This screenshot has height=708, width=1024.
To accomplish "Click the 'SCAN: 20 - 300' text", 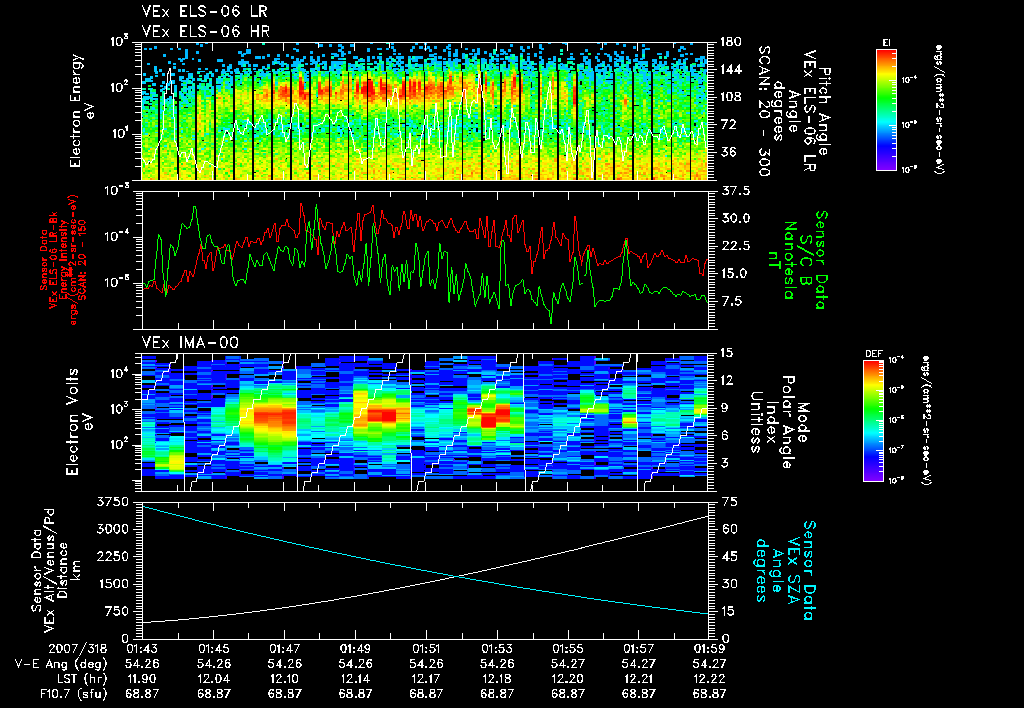I will [765, 111].
